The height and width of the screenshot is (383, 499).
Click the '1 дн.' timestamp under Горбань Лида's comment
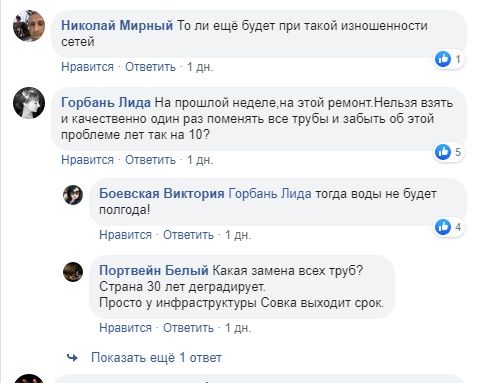[x=200, y=160]
